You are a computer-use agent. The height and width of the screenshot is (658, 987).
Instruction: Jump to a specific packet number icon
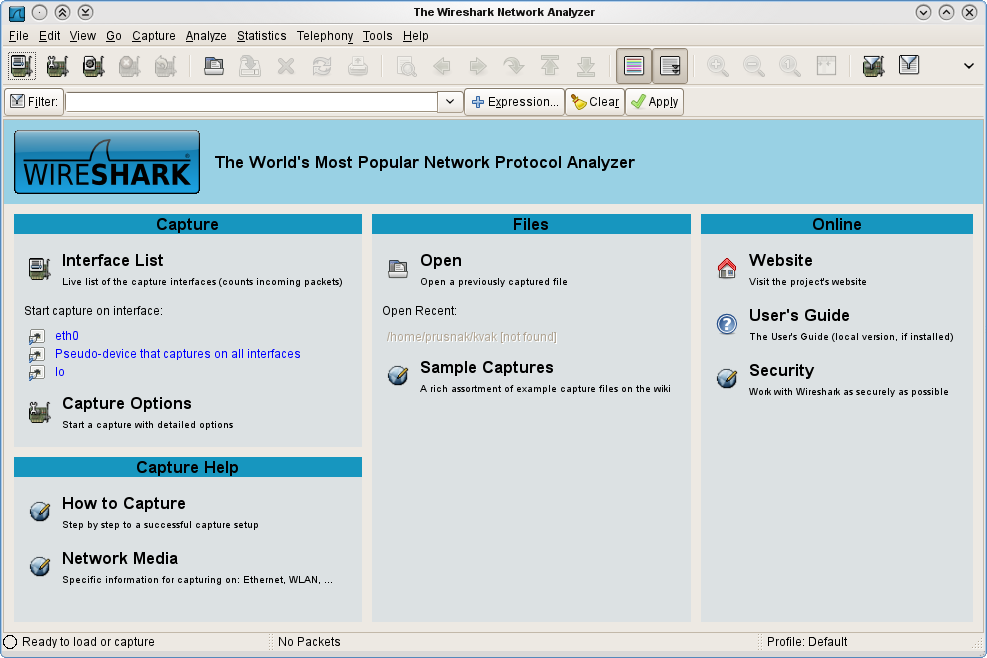514,65
